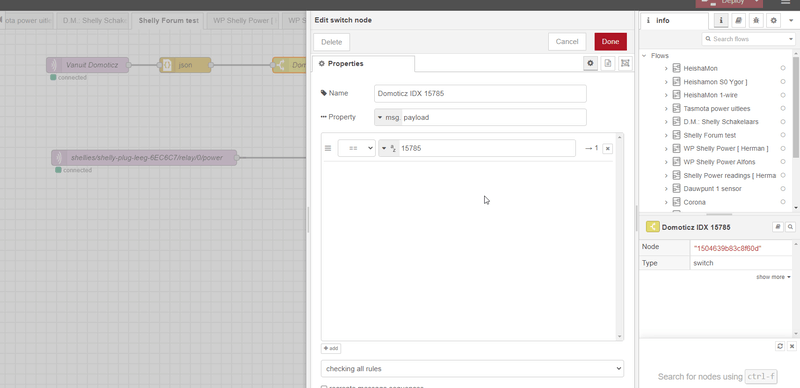Edit the rule value 15785 field
Image resolution: width=800 pixels, height=388 pixels.
point(487,148)
